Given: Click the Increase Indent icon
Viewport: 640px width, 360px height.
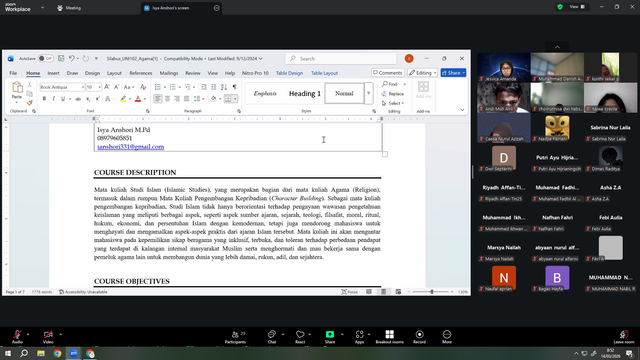Looking at the screenshot, I should (x=213, y=87).
